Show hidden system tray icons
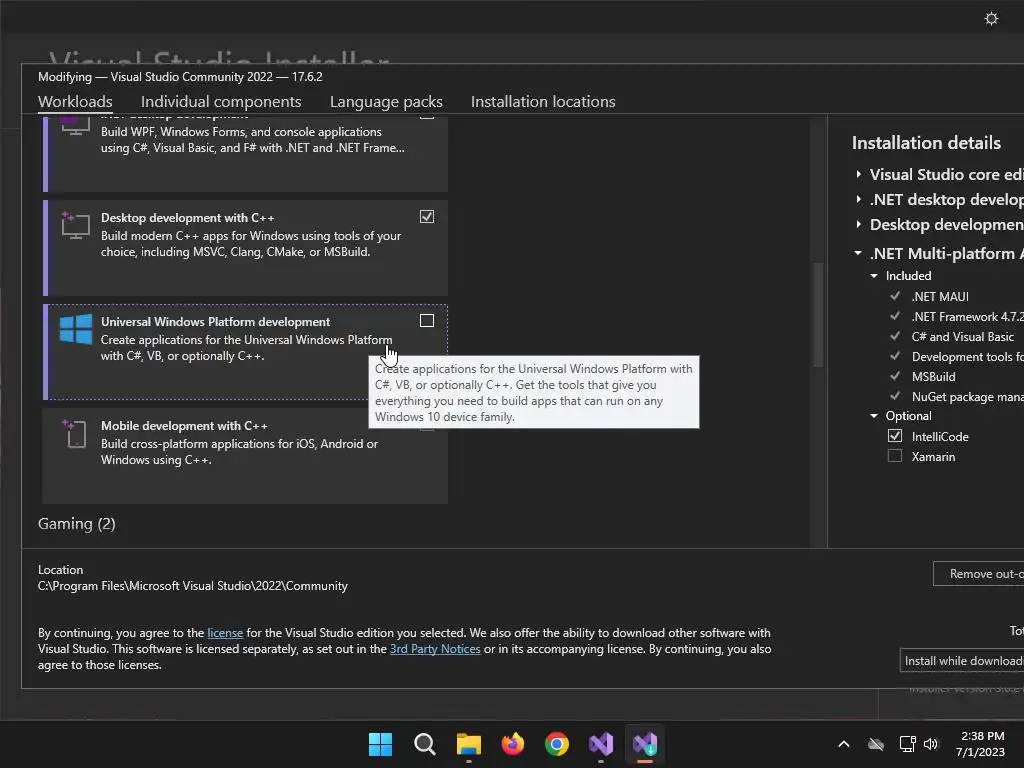The image size is (1024, 768). (x=844, y=744)
